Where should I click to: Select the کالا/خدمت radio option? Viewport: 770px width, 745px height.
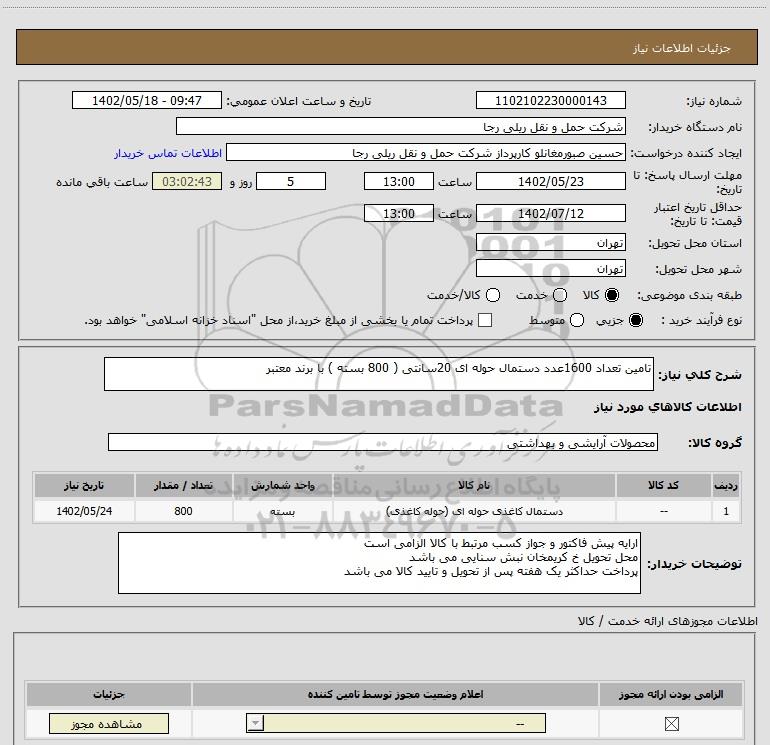[493, 295]
